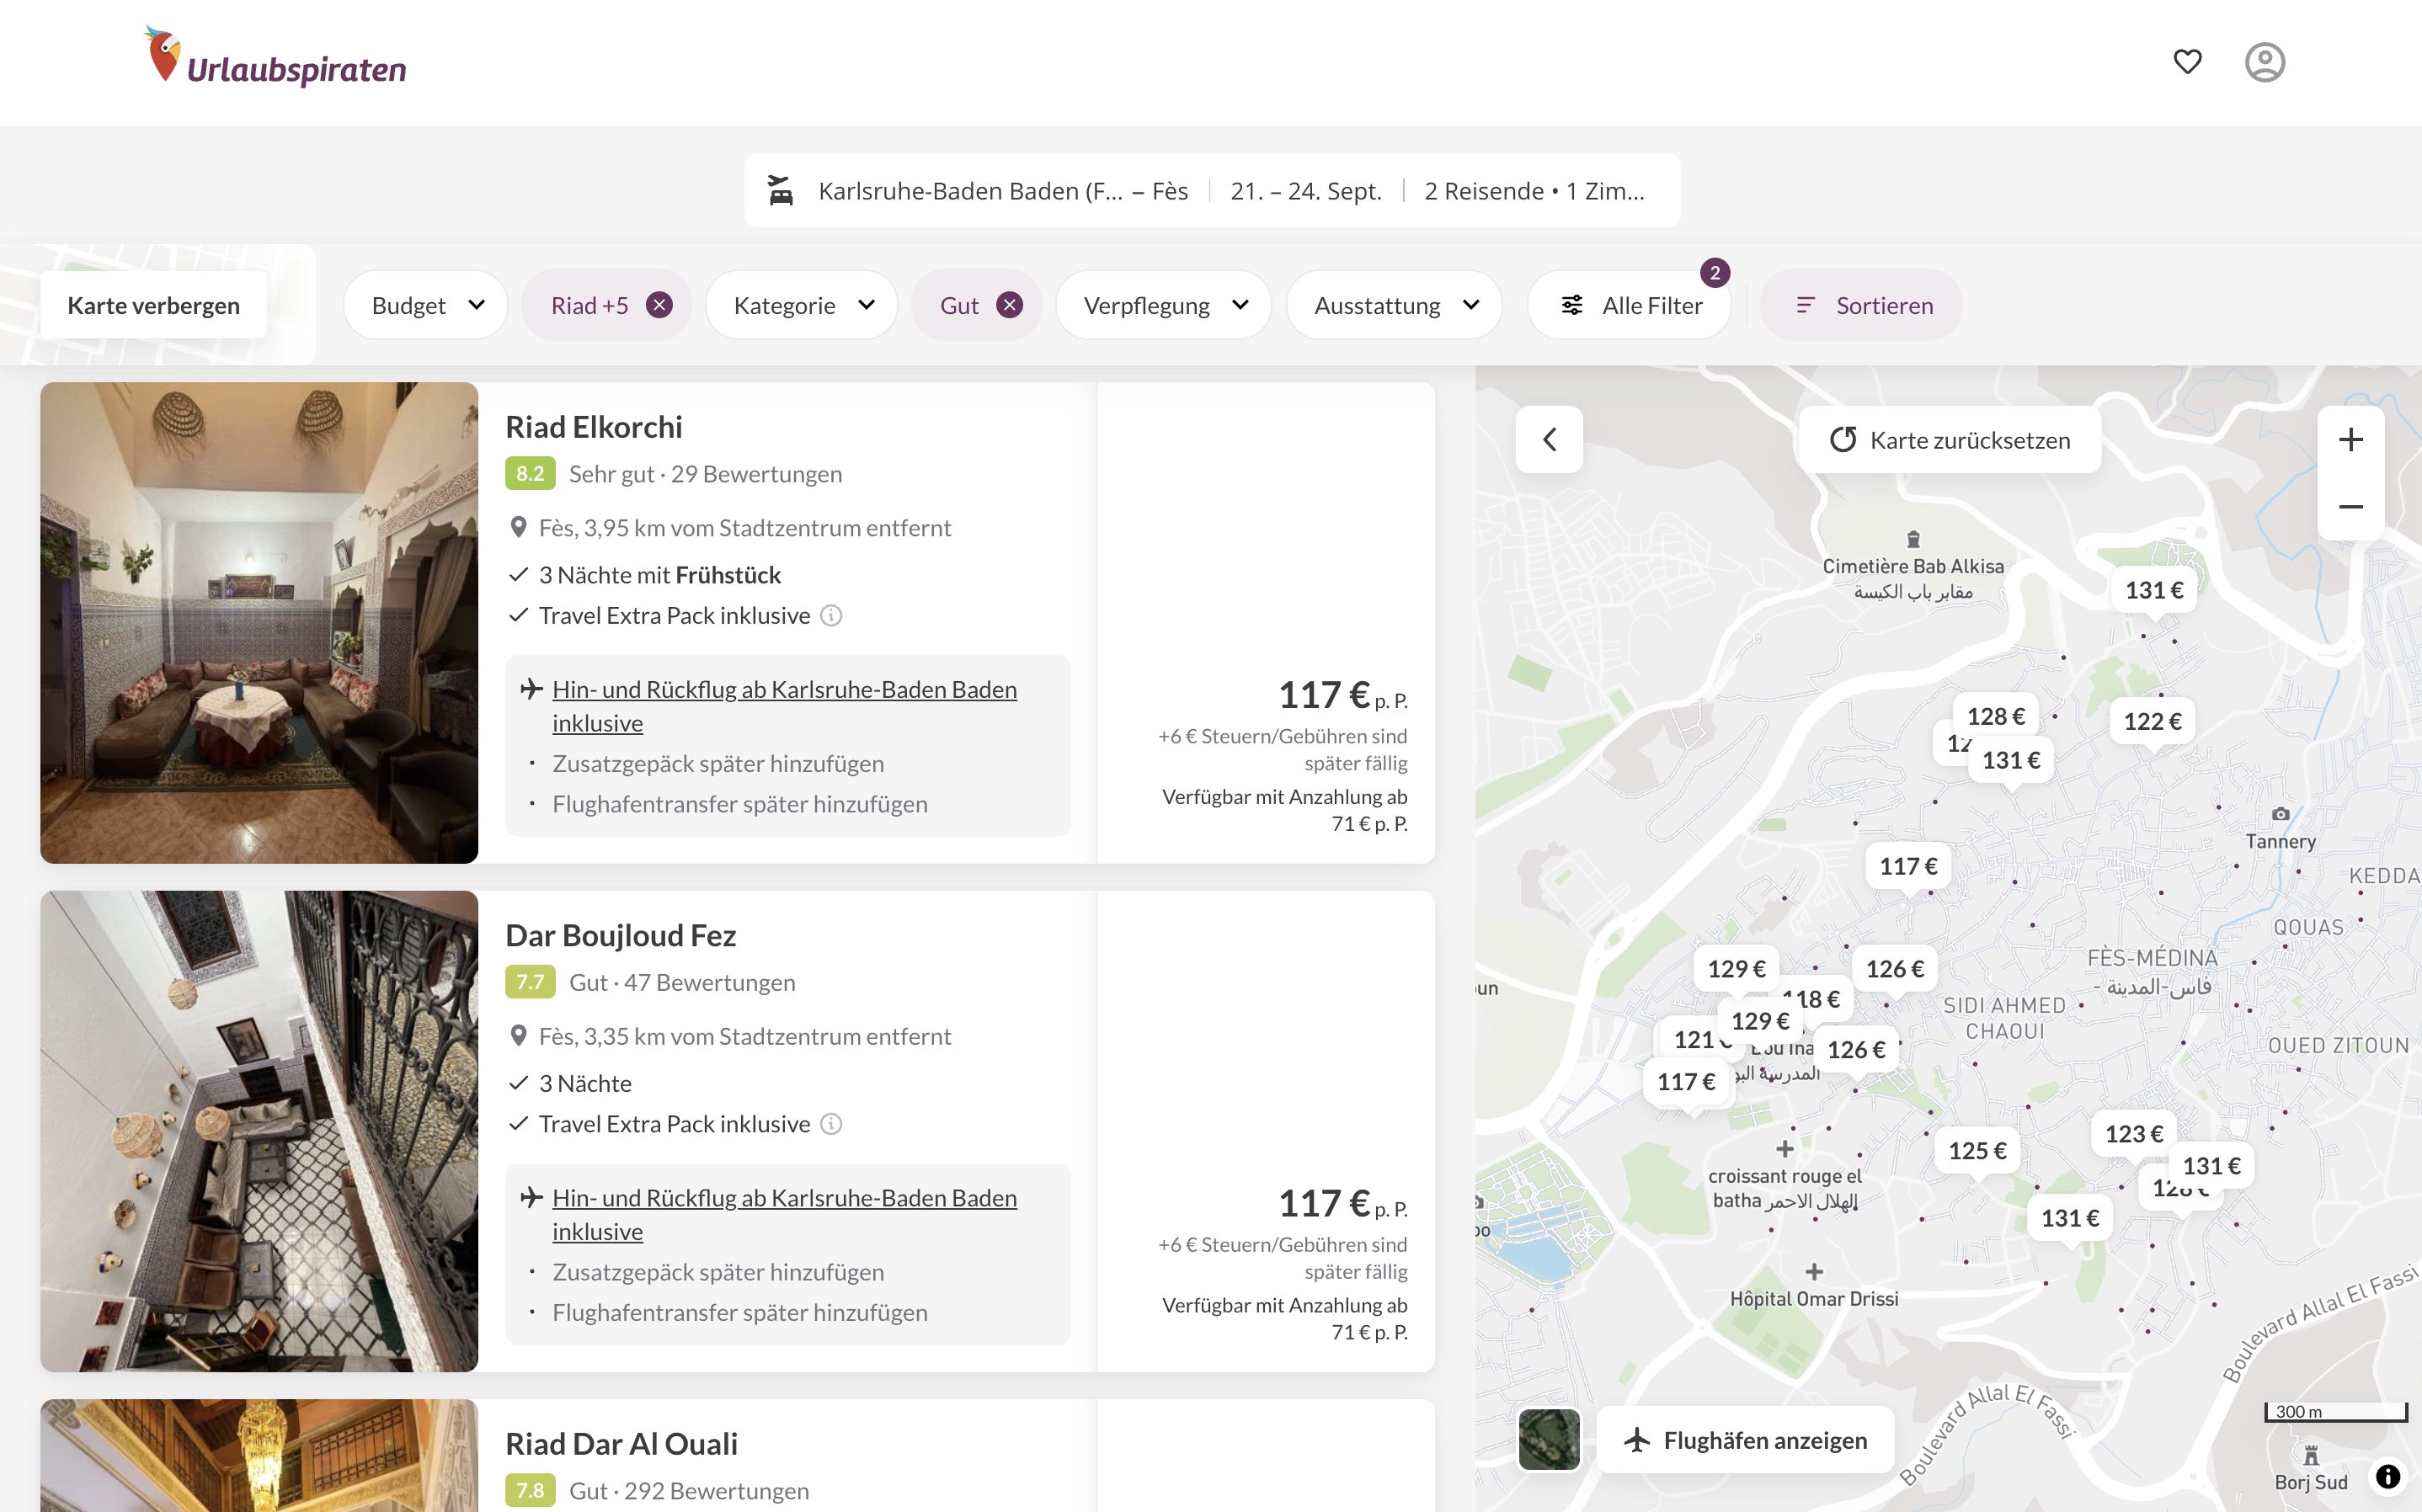The image size is (2422, 1512).
Task: View Riad Dar Al Ouali photo
Action: point(259,1456)
